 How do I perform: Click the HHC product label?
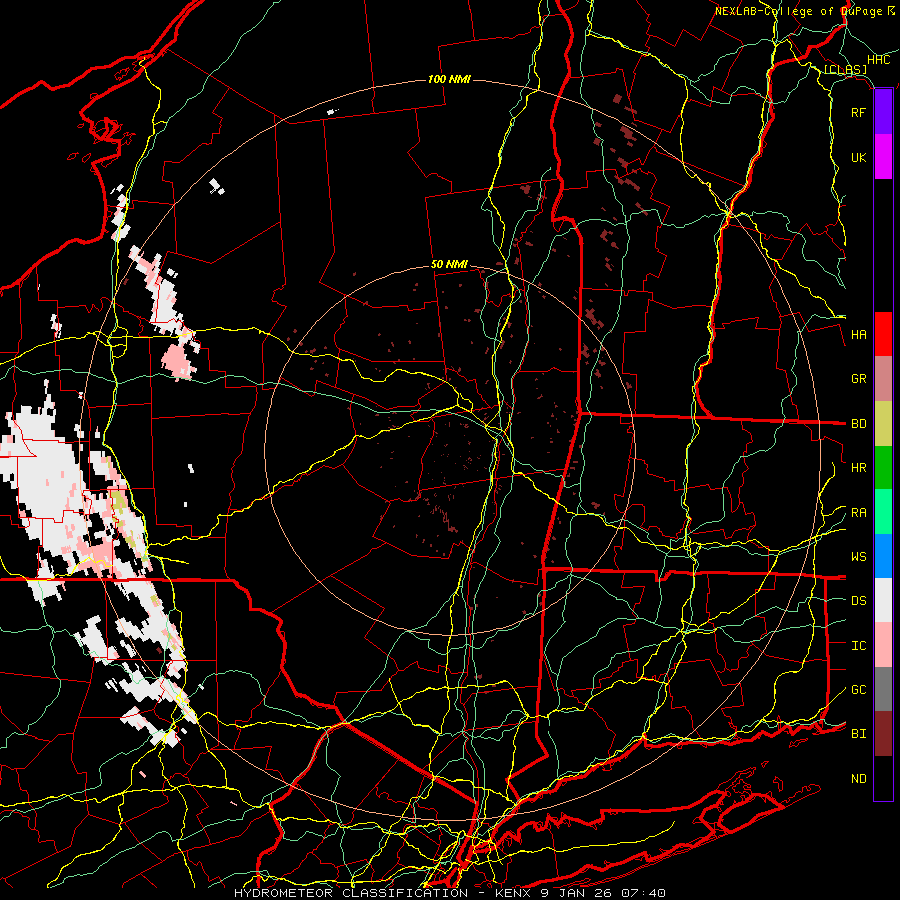[879, 60]
